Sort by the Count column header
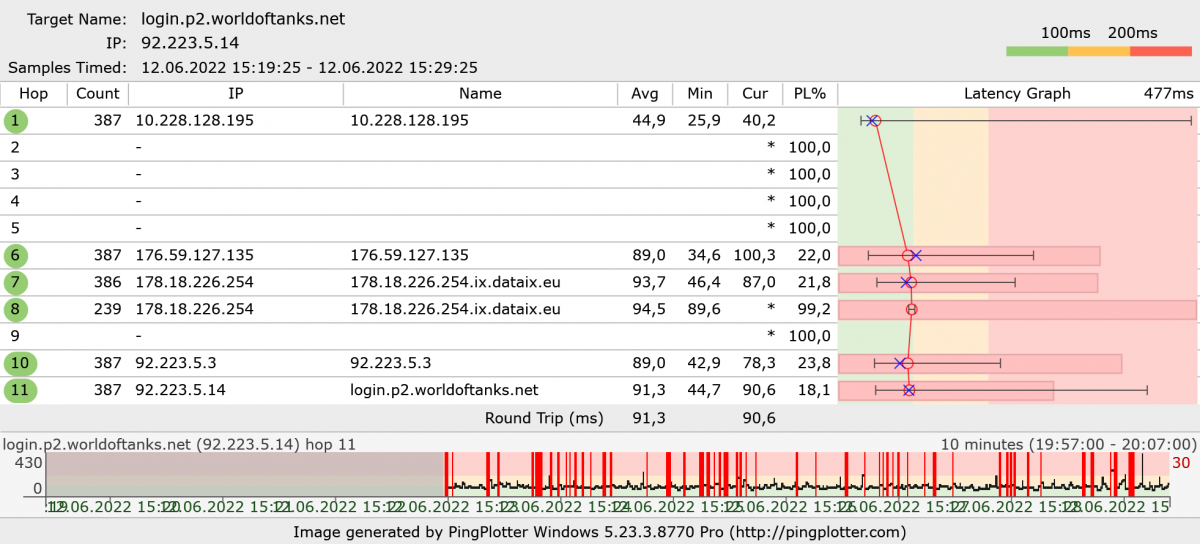The height and width of the screenshot is (544, 1200). tap(97, 94)
